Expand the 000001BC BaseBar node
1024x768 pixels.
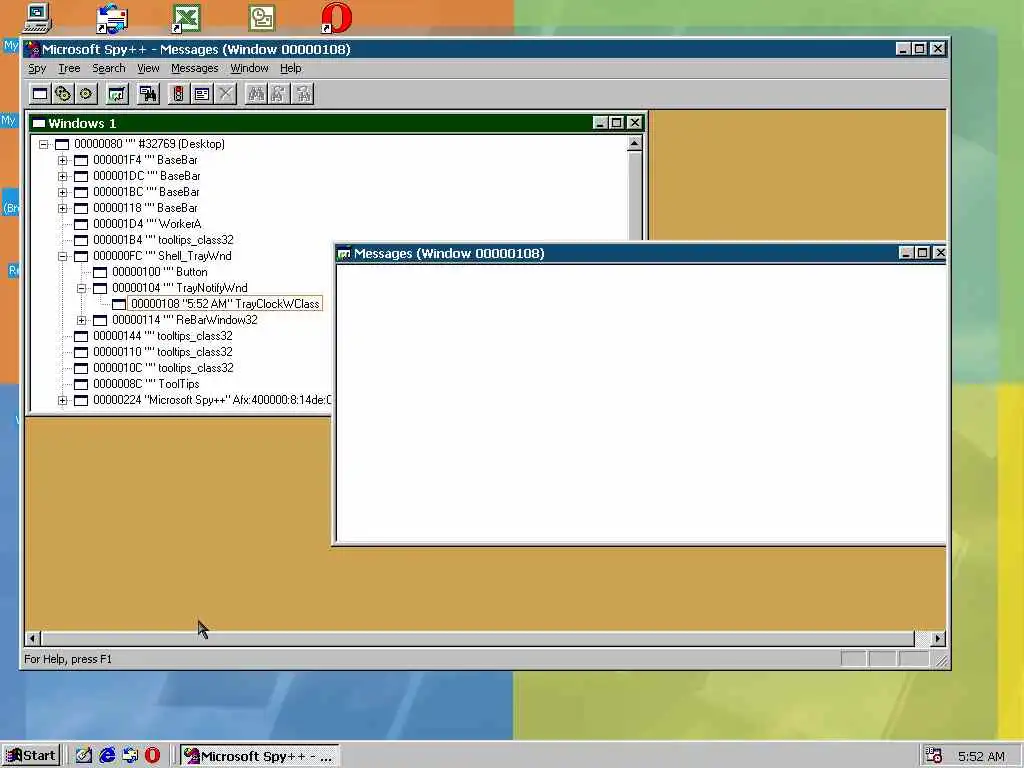point(63,192)
